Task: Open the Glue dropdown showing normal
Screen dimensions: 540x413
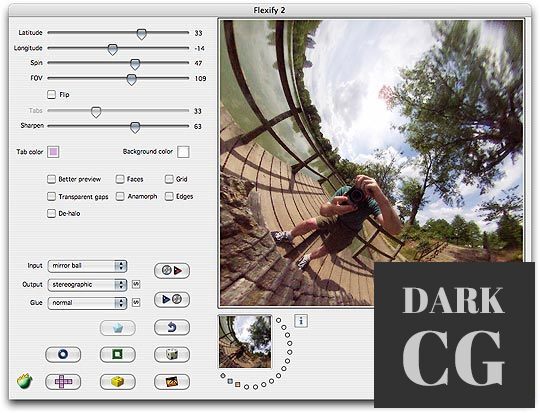Action: click(x=87, y=303)
